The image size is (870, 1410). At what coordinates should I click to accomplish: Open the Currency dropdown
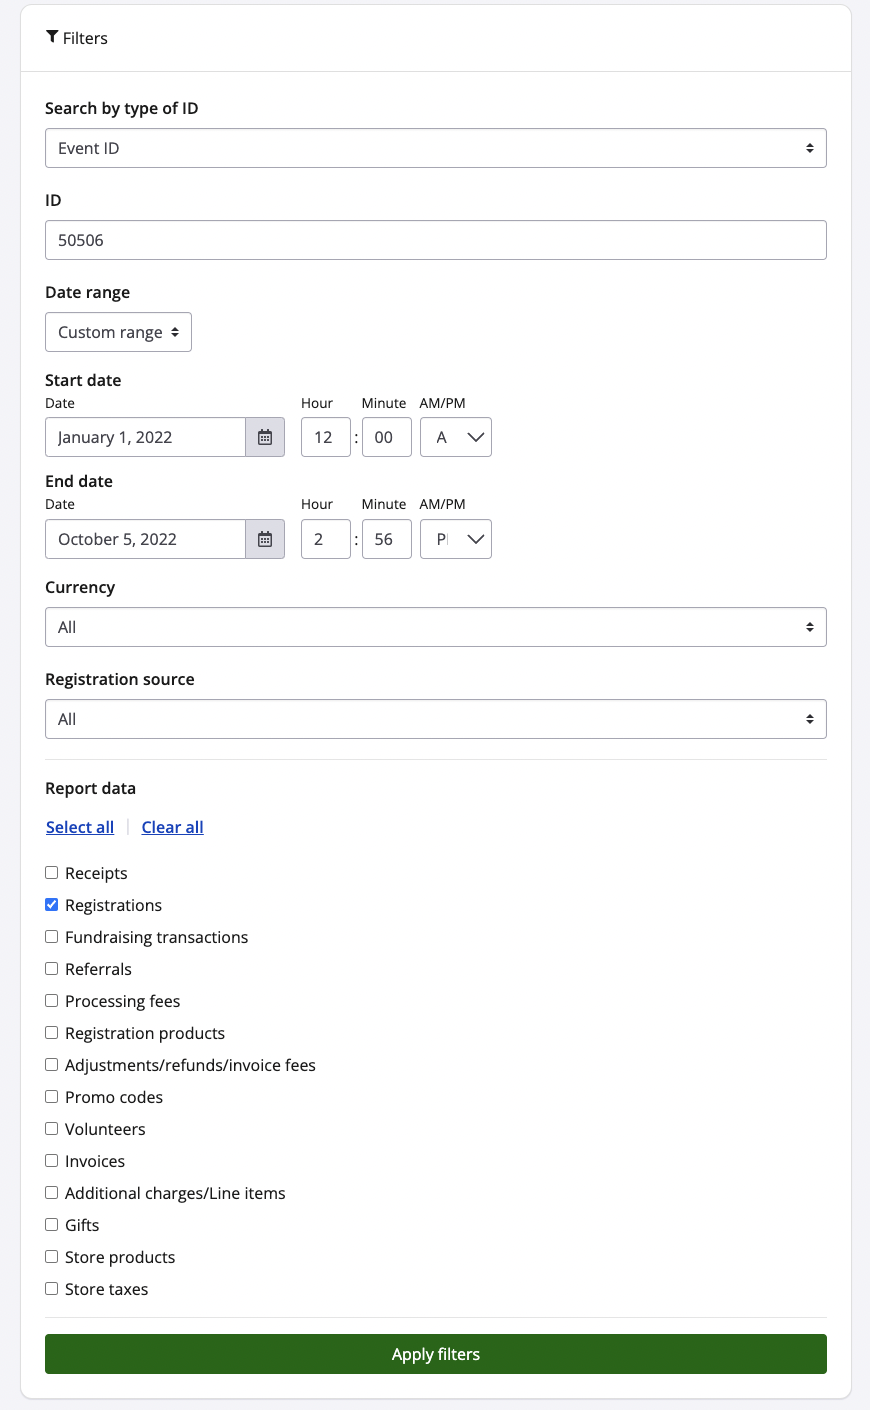pyautogui.click(x=435, y=627)
